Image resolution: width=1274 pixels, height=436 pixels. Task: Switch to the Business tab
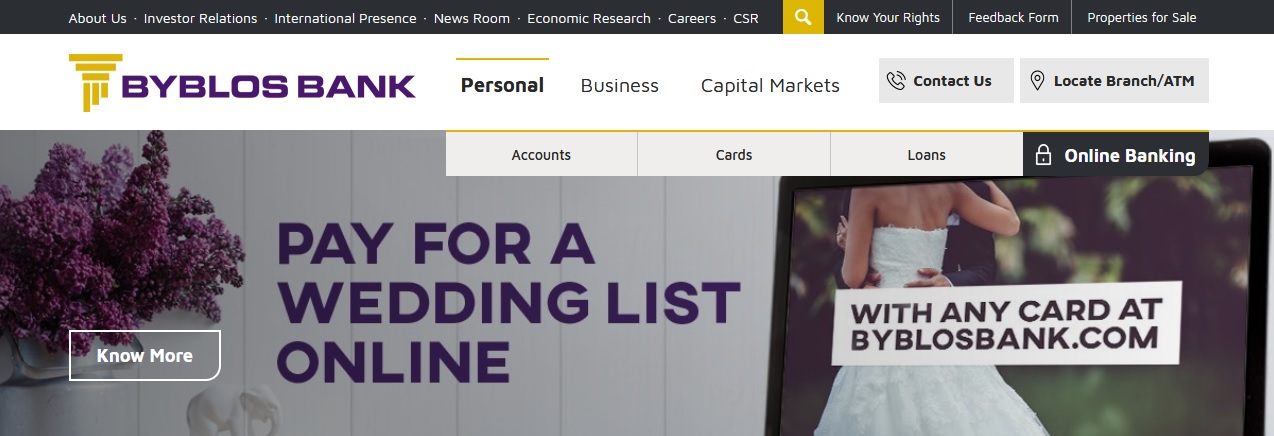click(x=619, y=85)
